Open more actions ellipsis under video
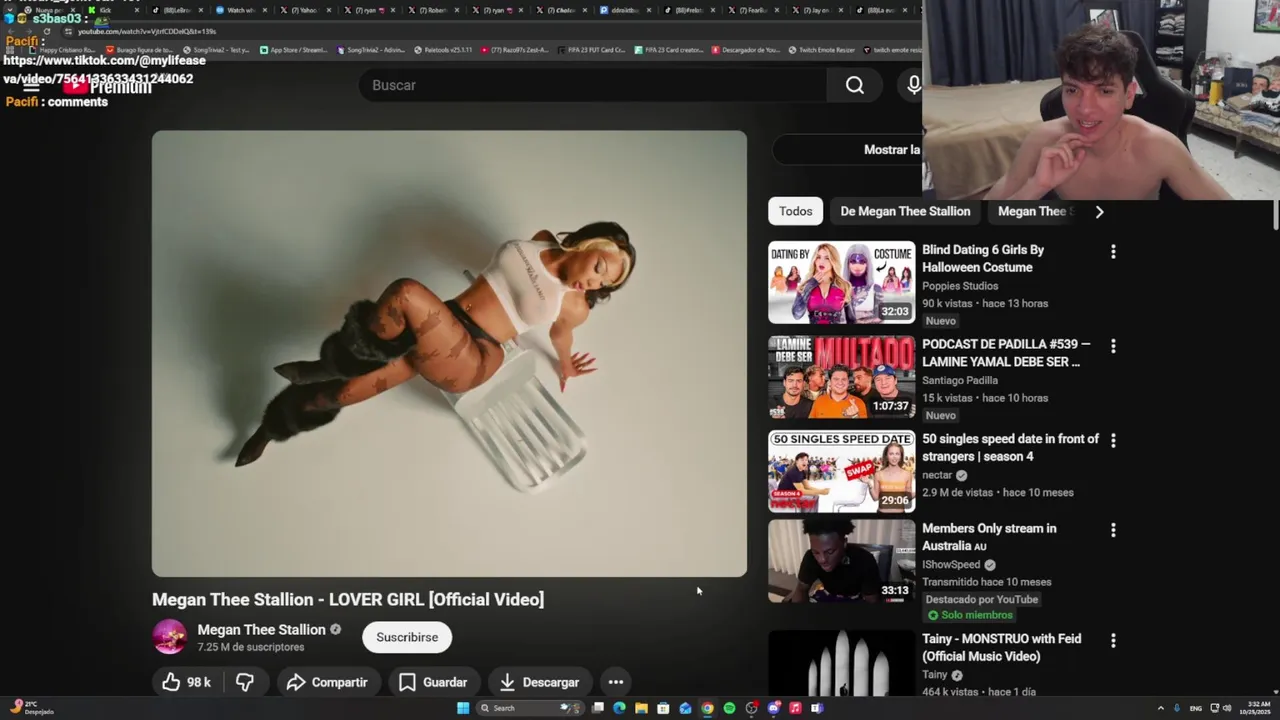Viewport: 1280px width, 720px height. click(x=616, y=682)
